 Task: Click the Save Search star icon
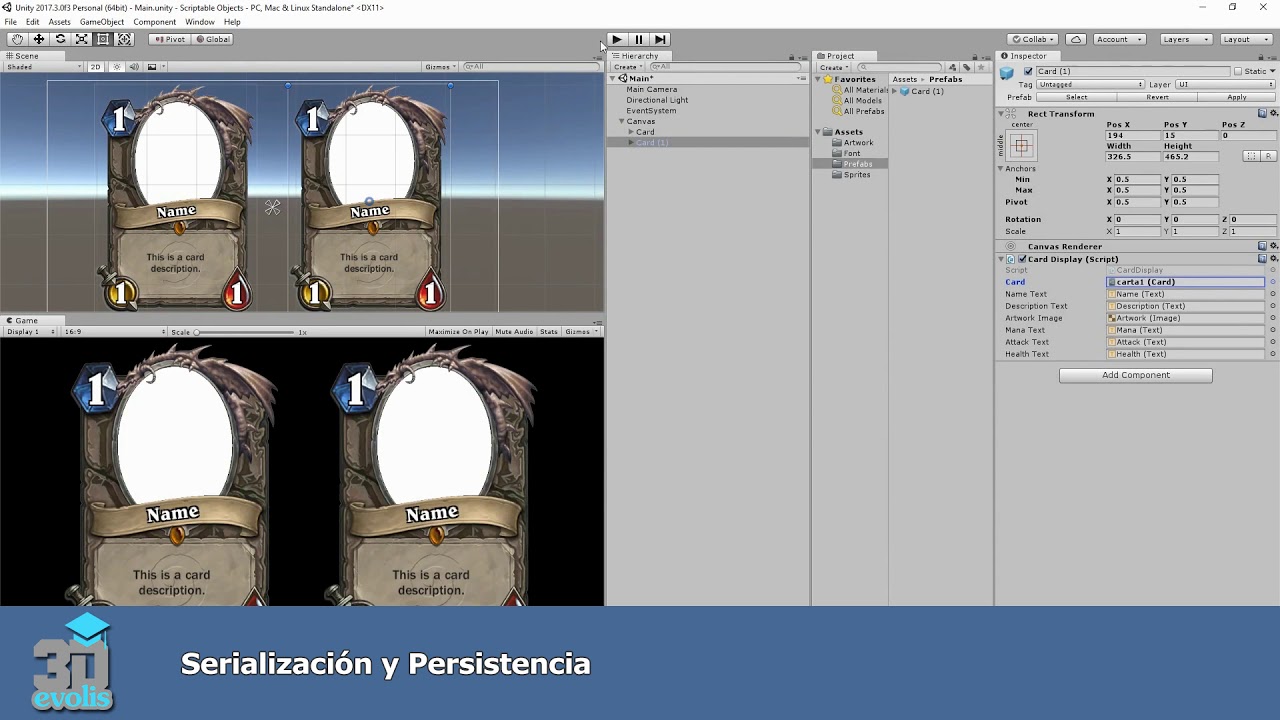point(981,67)
